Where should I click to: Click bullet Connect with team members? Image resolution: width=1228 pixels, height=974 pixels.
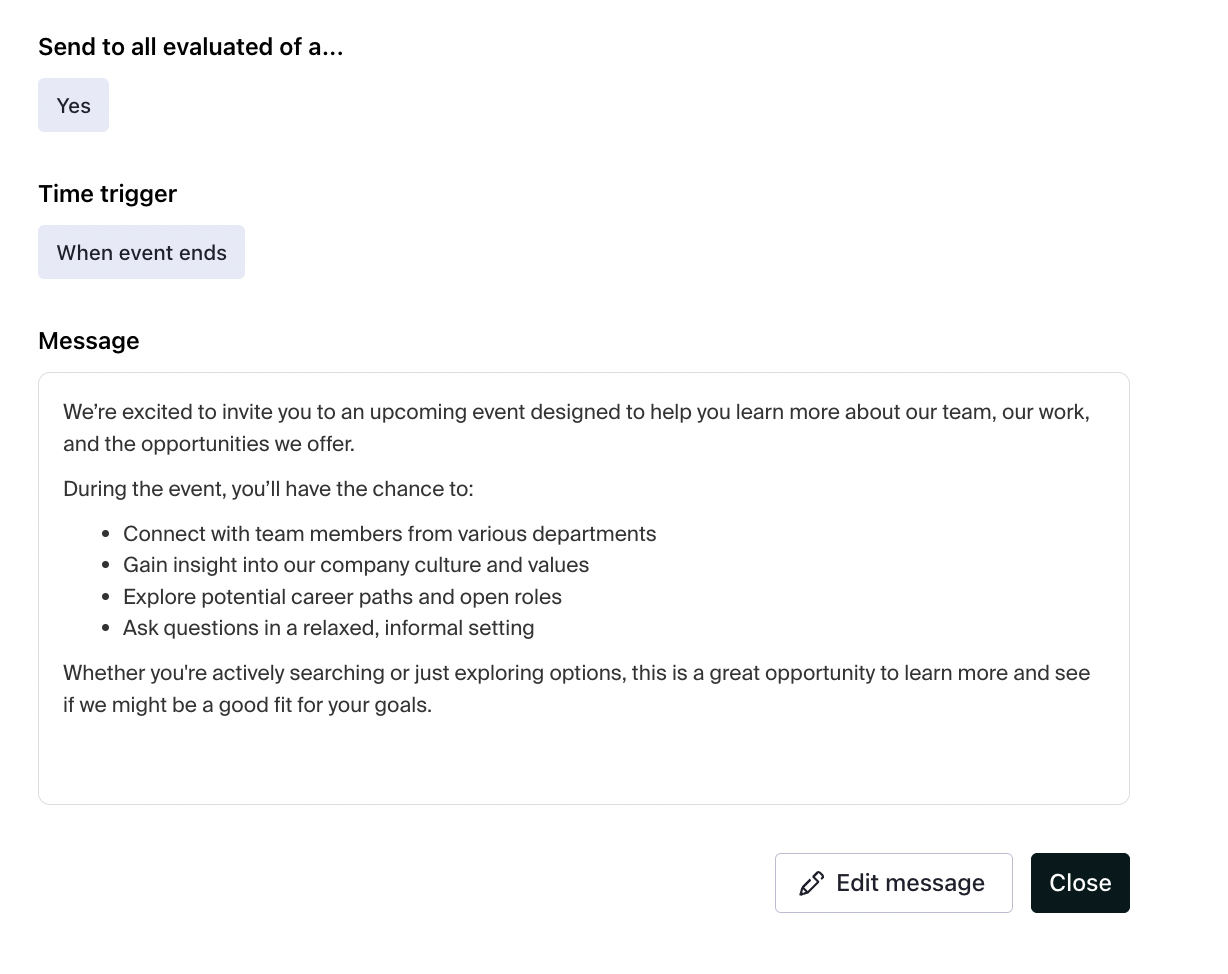[389, 534]
